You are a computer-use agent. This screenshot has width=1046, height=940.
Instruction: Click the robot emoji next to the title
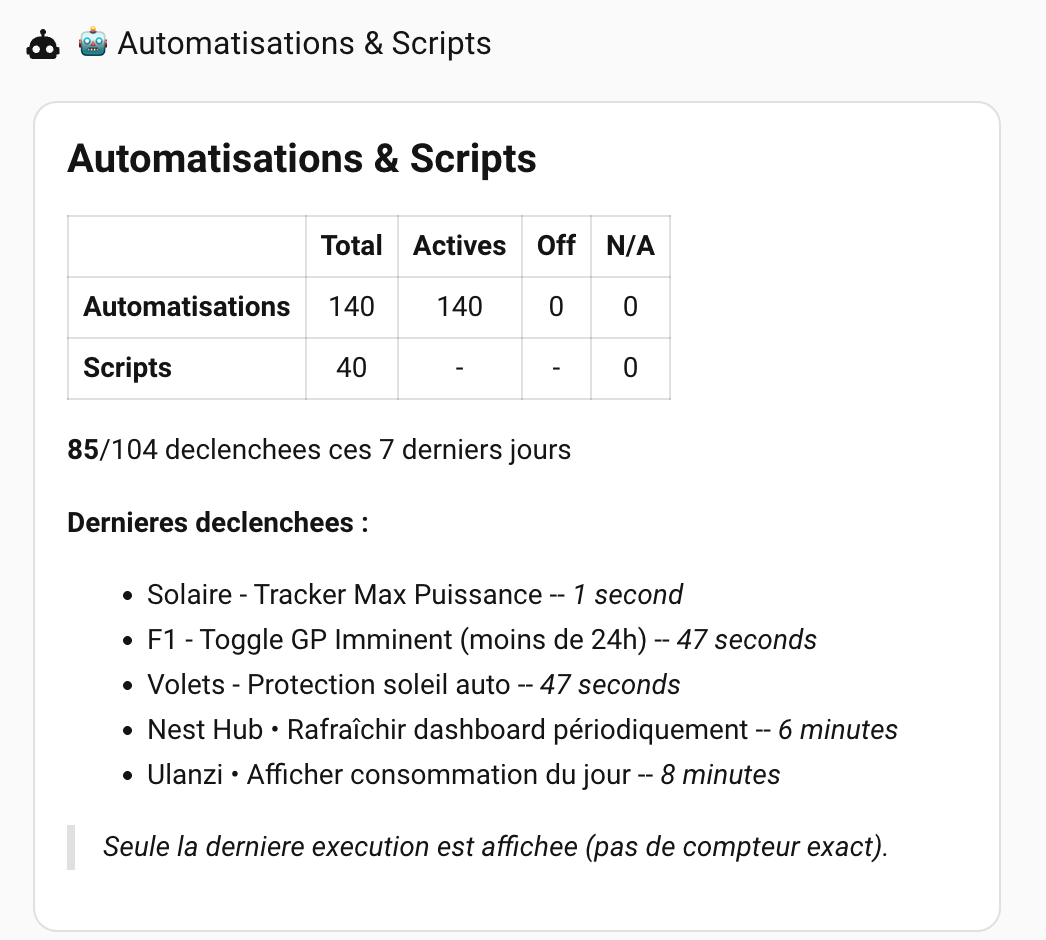point(90,42)
